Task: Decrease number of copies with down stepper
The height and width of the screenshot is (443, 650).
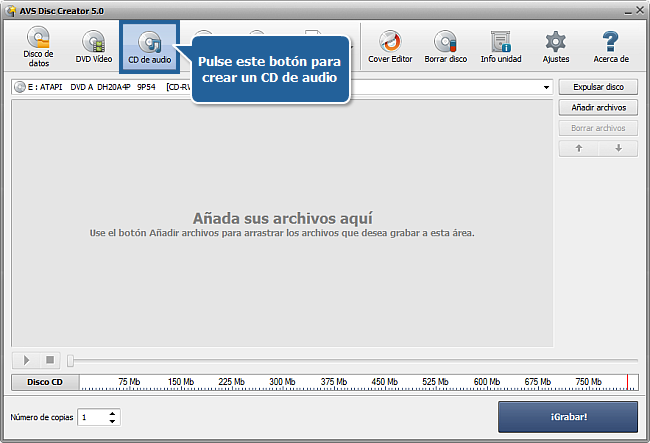Action: (x=112, y=421)
